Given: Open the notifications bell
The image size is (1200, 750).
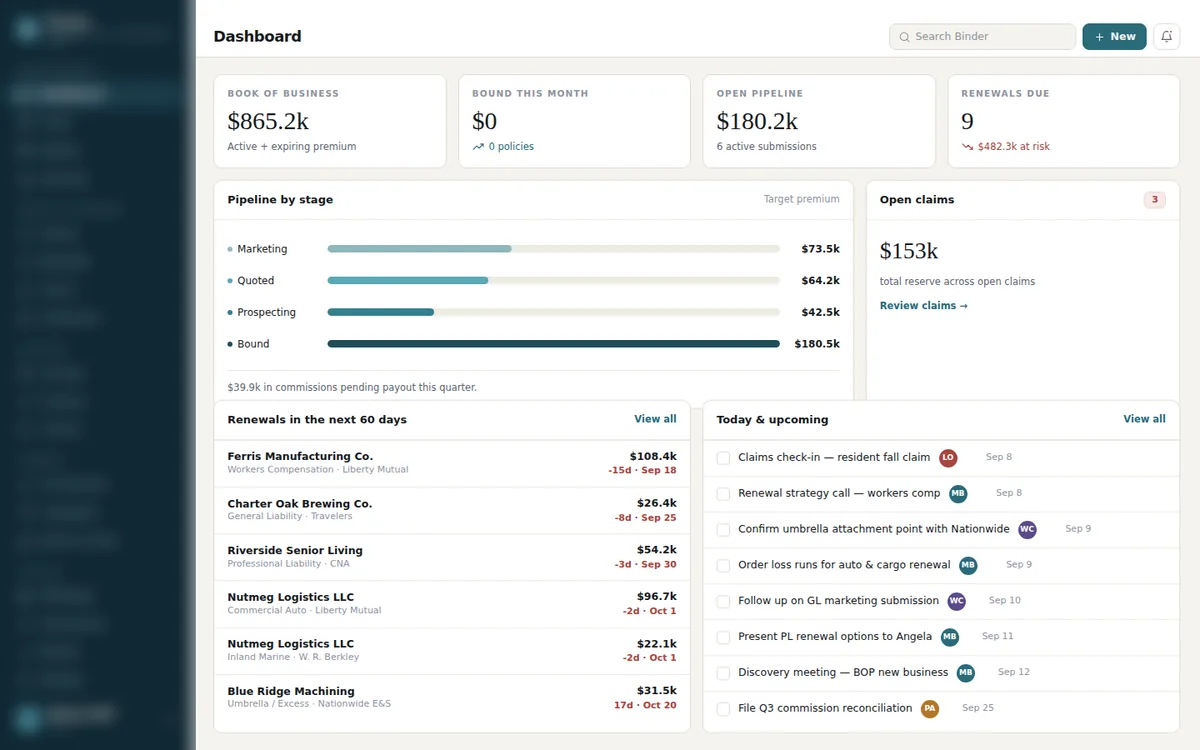Looking at the screenshot, I should pyautogui.click(x=1166, y=37).
